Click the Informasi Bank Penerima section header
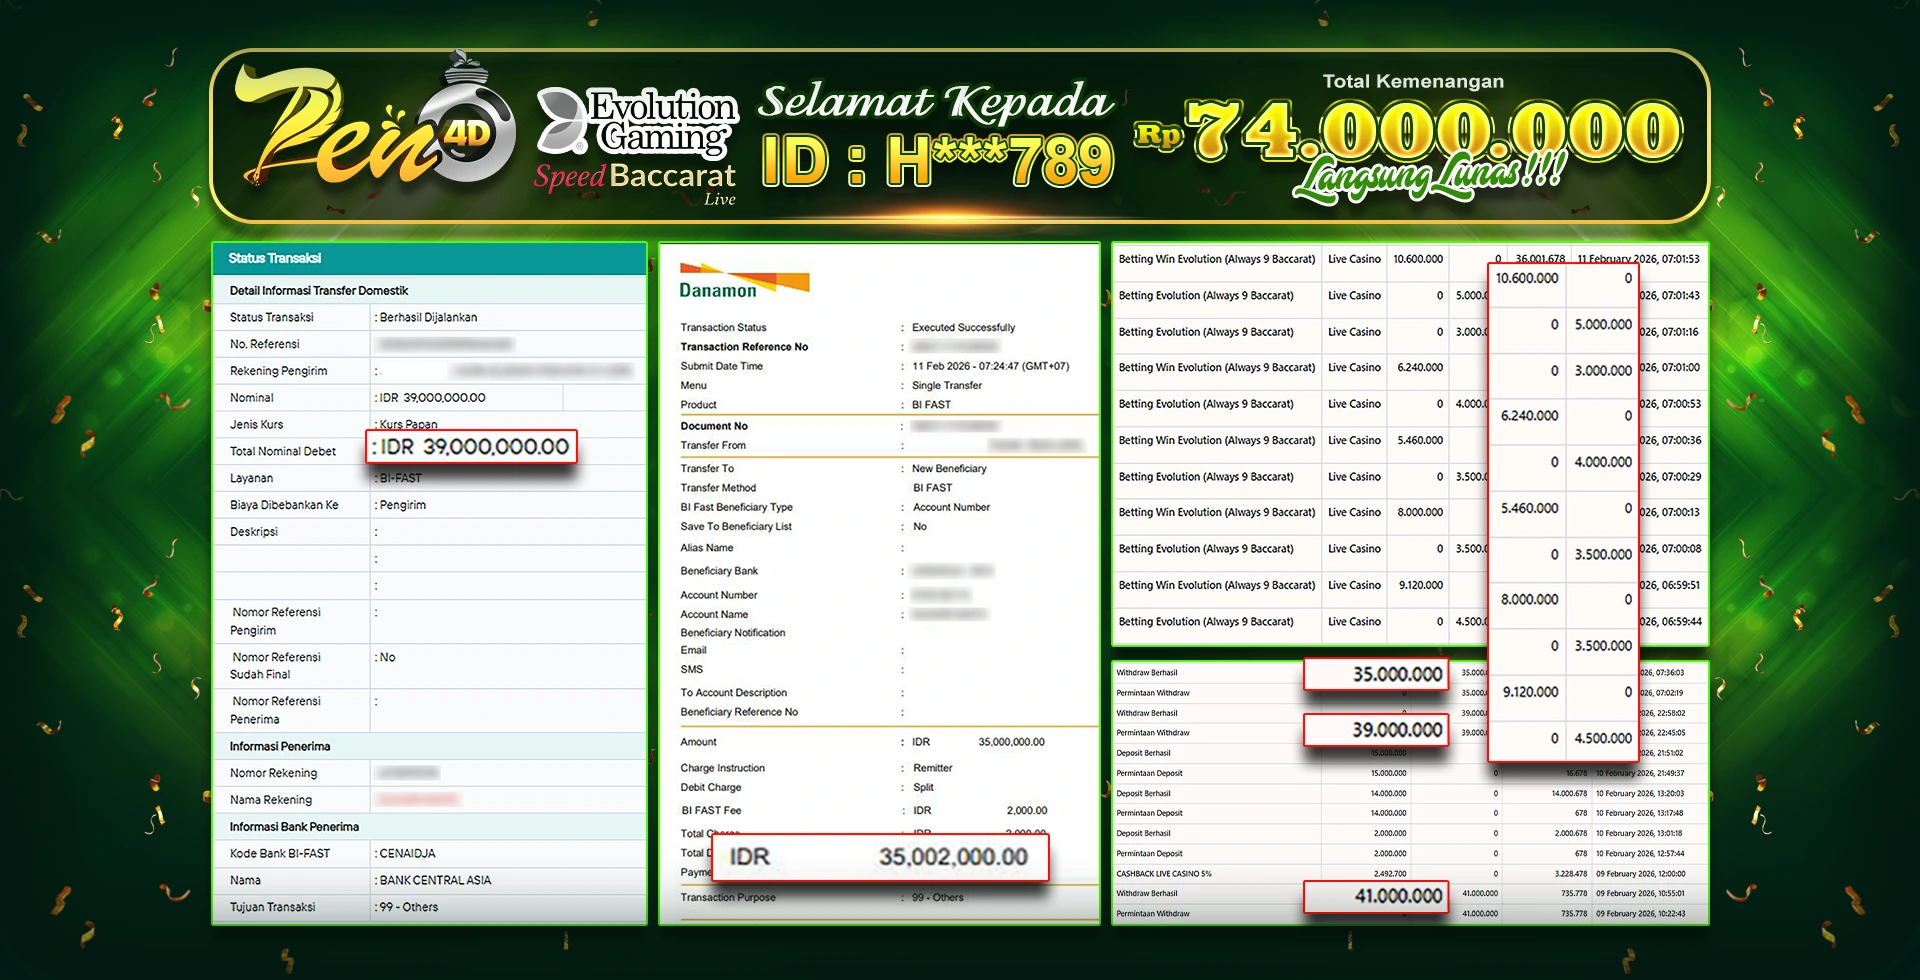Viewport: 1920px width, 980px height. 294,827
